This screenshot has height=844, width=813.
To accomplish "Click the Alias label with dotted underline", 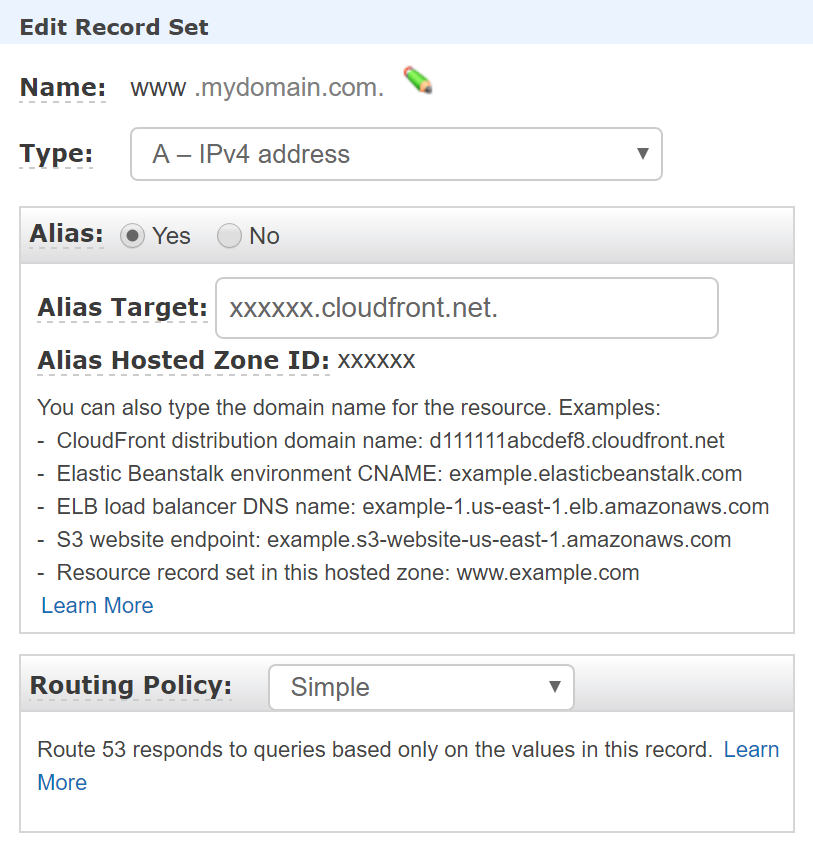I will pyautogui.click(x=66, y=234).
